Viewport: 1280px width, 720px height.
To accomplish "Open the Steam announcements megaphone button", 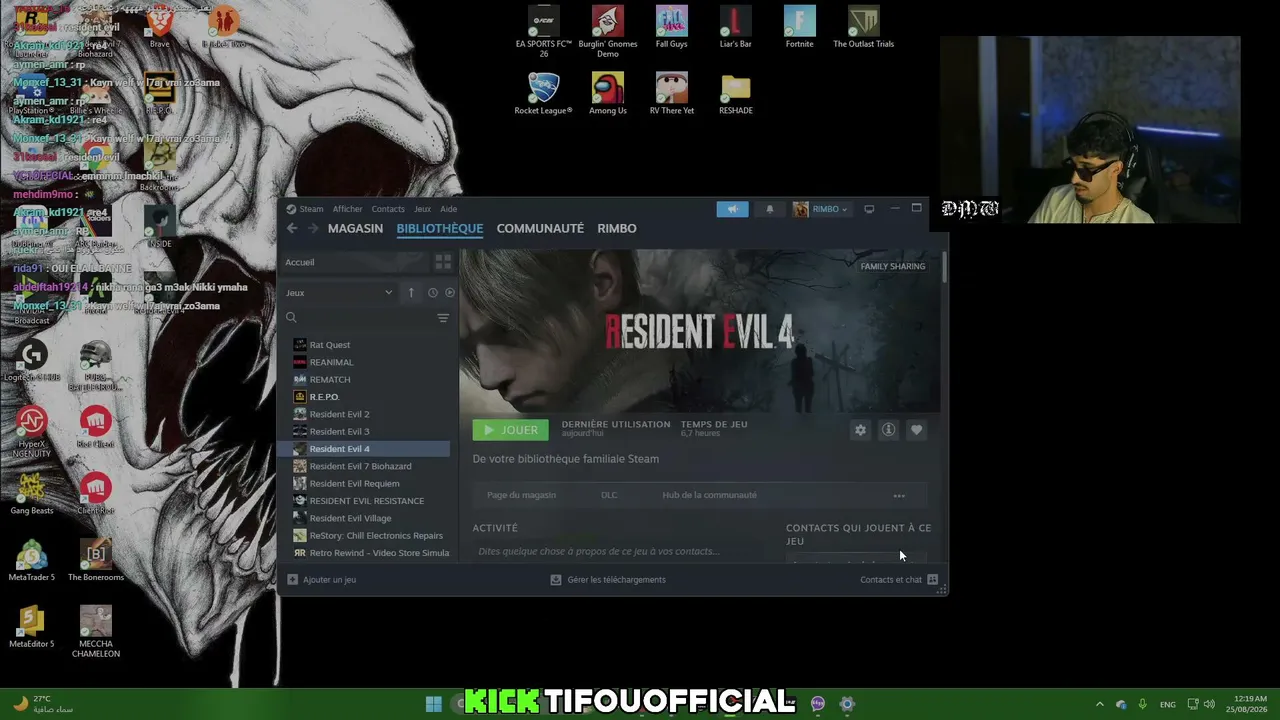I will tap(732, 209).
